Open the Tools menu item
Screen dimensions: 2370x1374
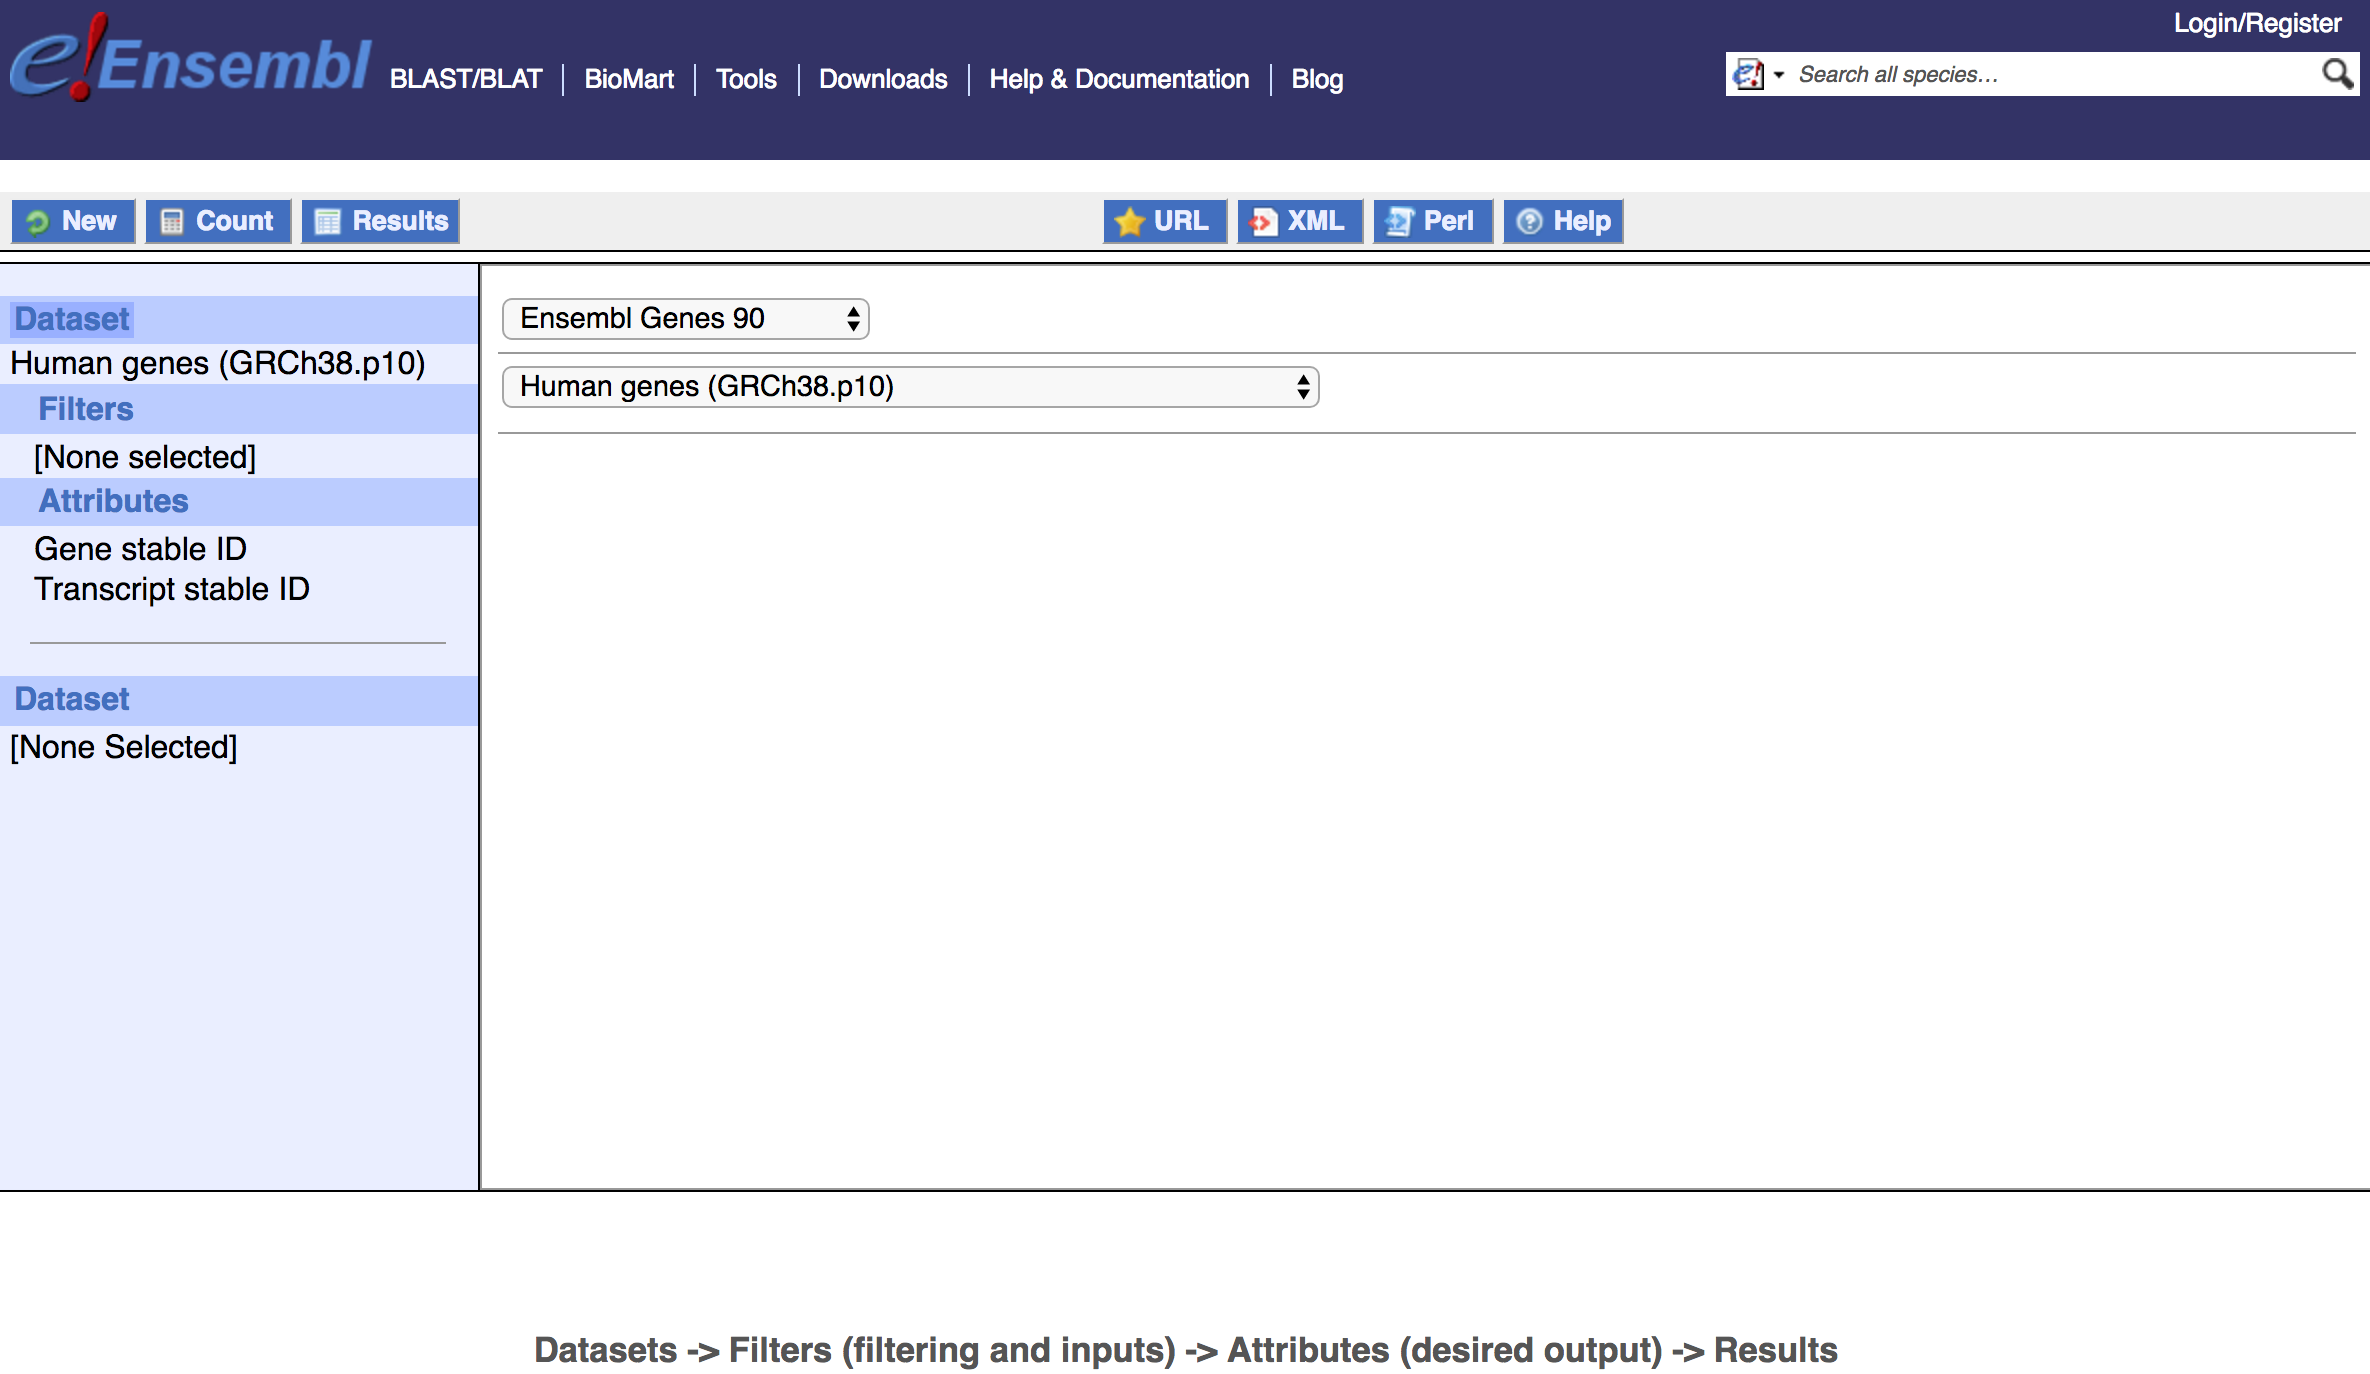(746, 79)
